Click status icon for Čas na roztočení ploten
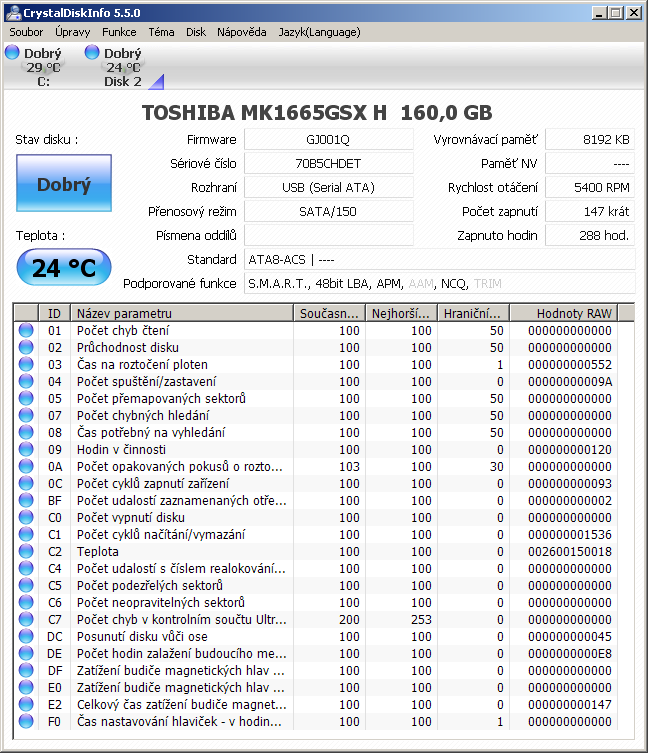The height and width of the screenshot is (753, 648). [x=26, y=364]
